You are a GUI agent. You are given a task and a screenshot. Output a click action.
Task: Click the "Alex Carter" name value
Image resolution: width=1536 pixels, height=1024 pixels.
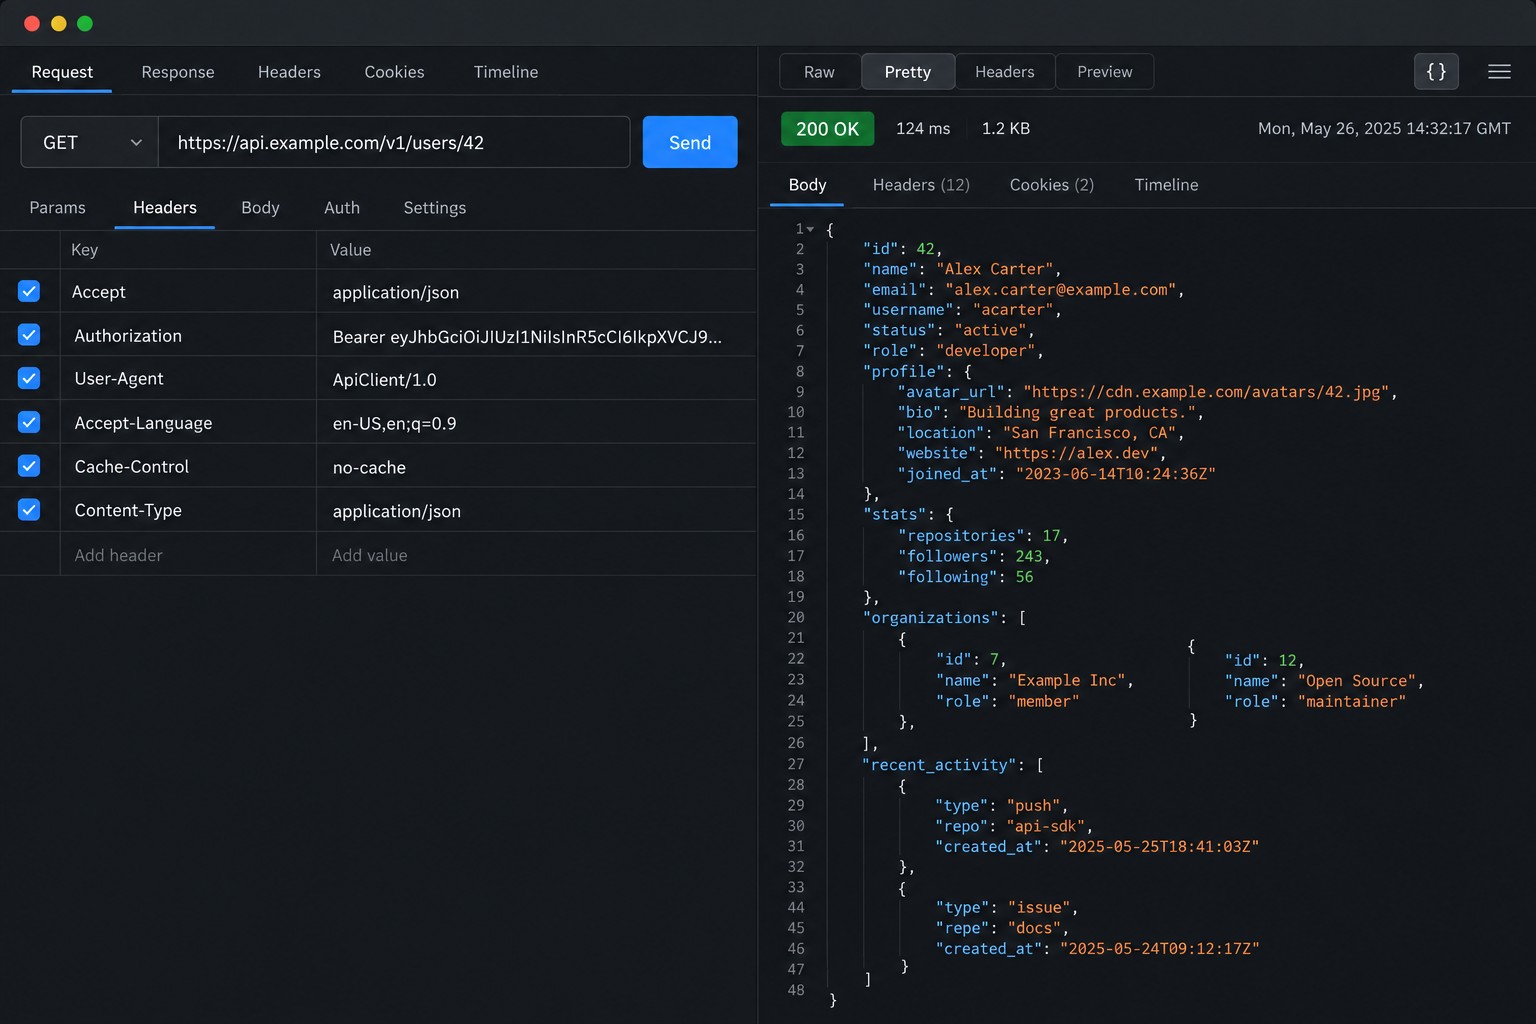pos(995,269)
